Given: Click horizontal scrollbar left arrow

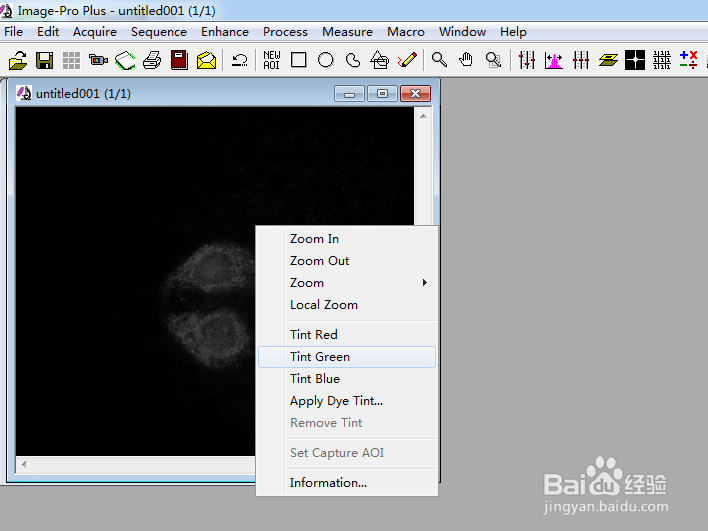Looking at the screenshot, I should pyautogui.click(x=24, y=464).
